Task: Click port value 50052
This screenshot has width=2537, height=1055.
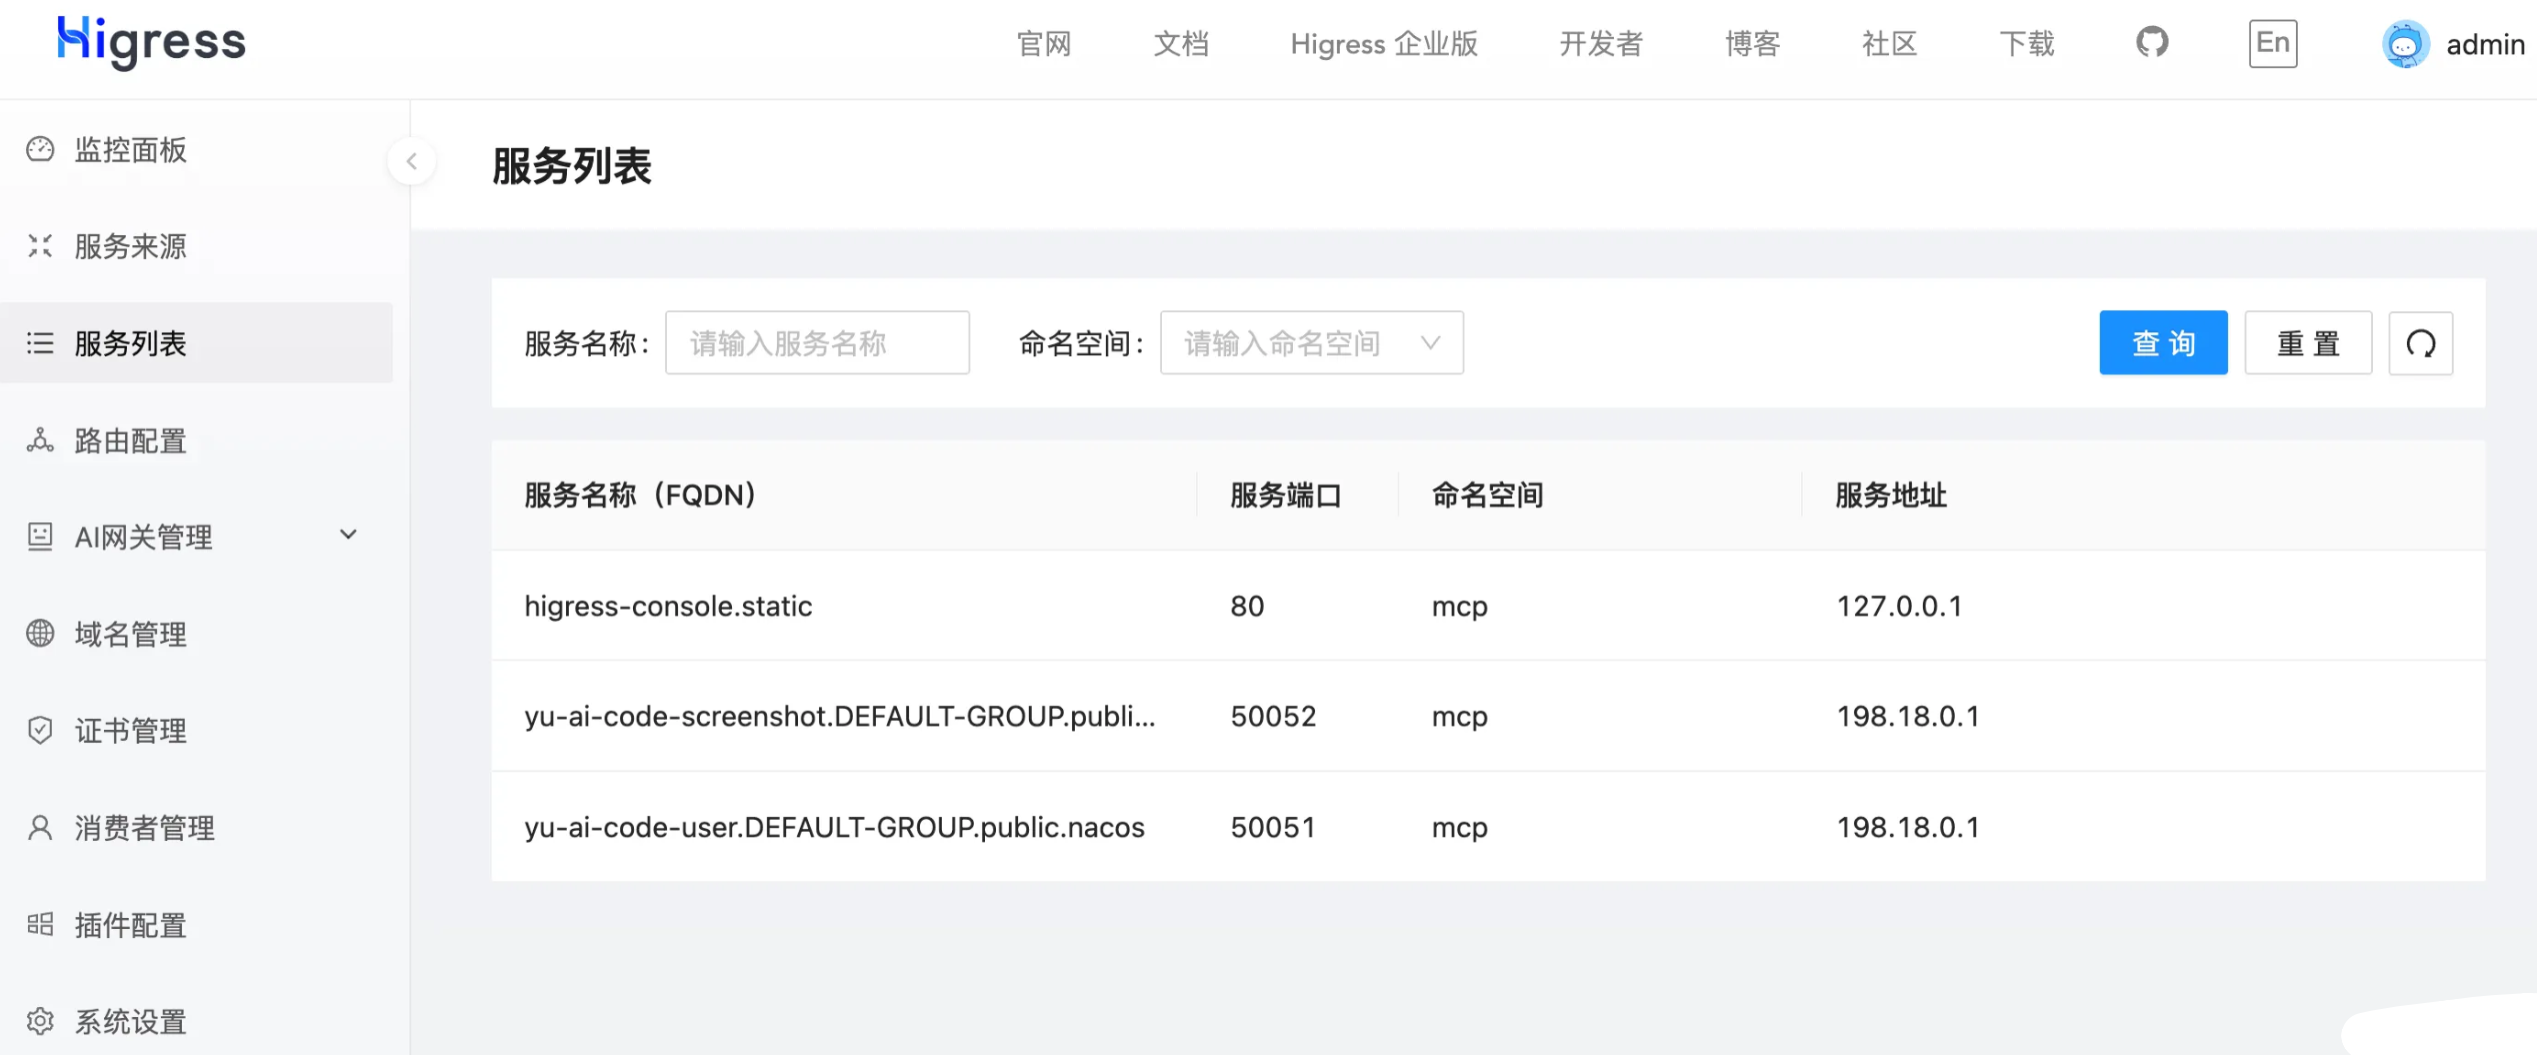Action: (1273, 716)
